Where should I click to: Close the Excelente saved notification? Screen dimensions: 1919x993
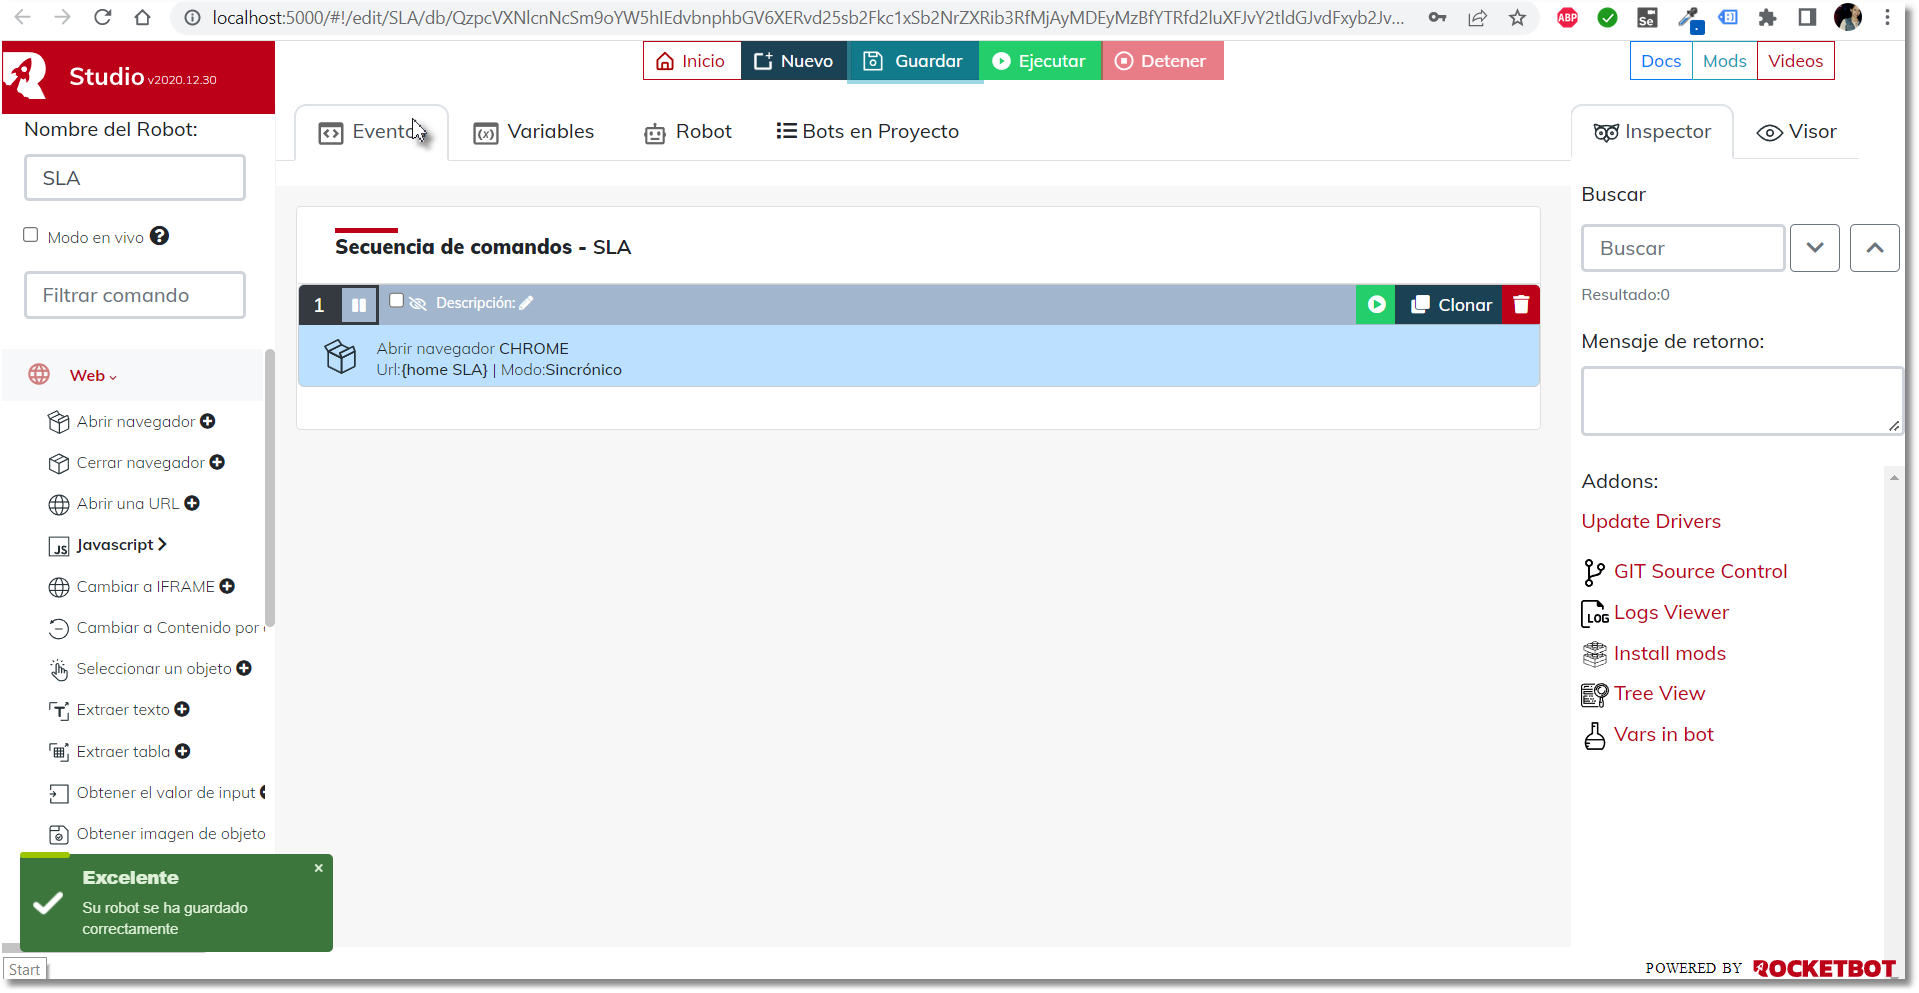pos(318,868)
